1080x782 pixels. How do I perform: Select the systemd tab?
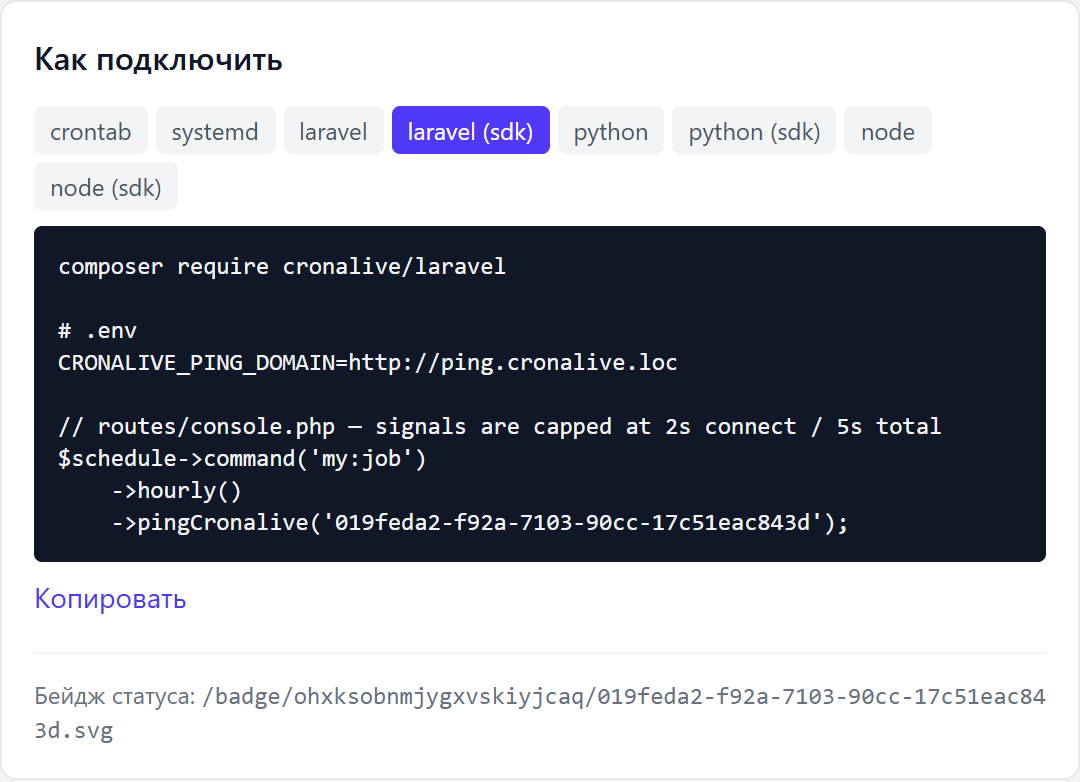pos(216,130)
